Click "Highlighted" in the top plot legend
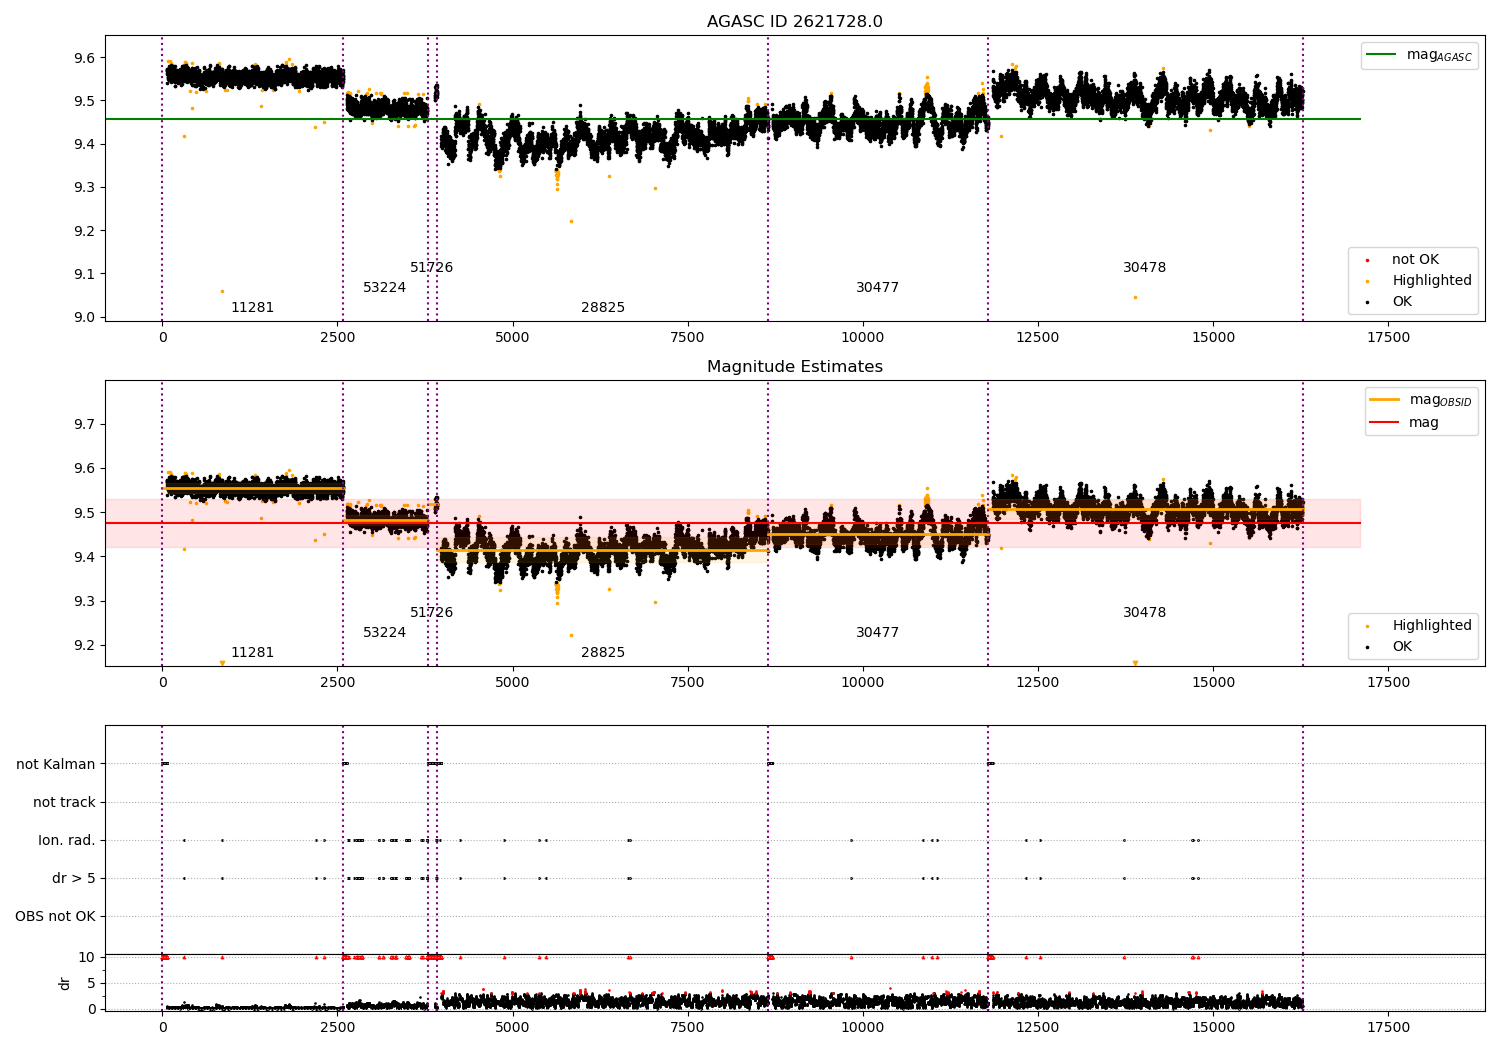The height and width of the screenshot is (1050, 1500). pyautogui.click(x=1420, y=281)
